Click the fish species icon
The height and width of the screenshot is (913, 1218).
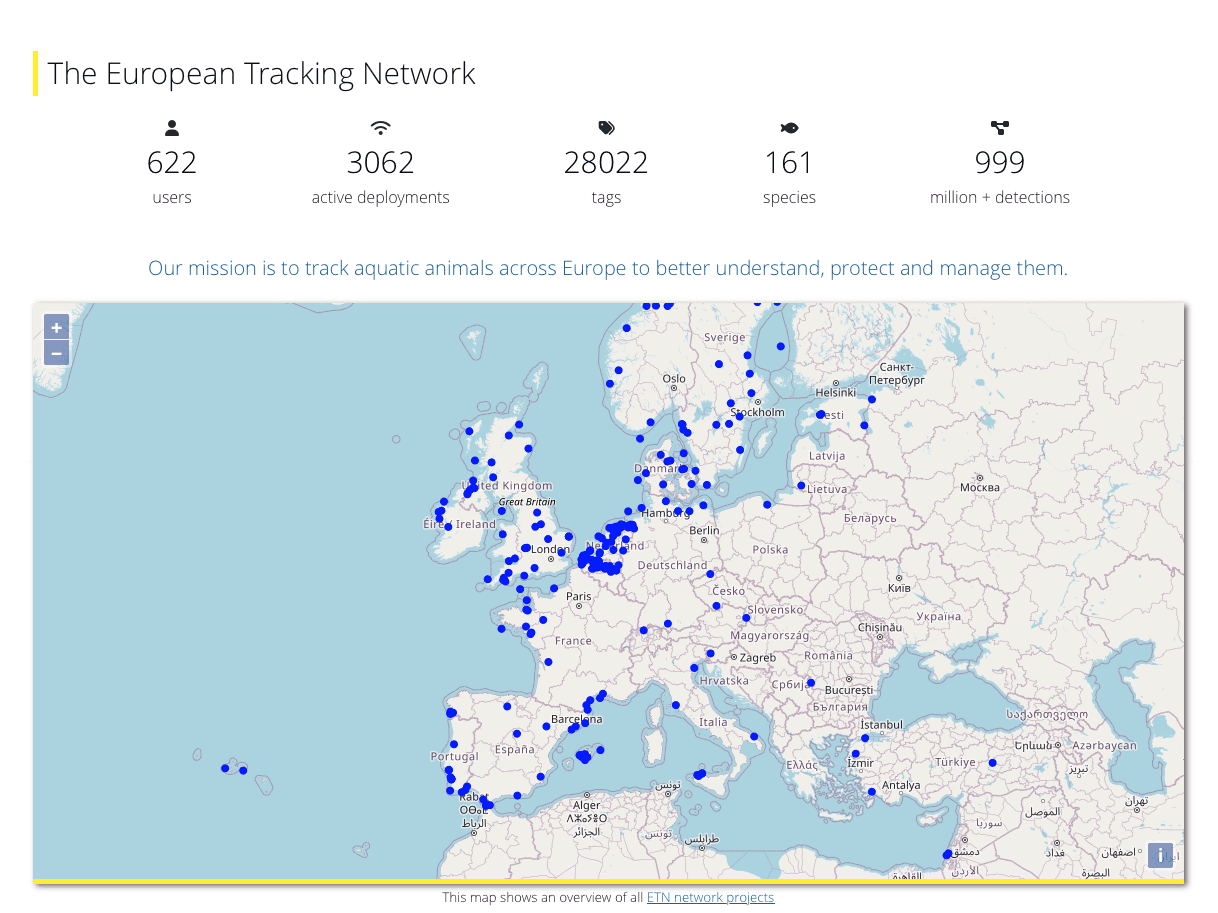(x=789, y=128)
